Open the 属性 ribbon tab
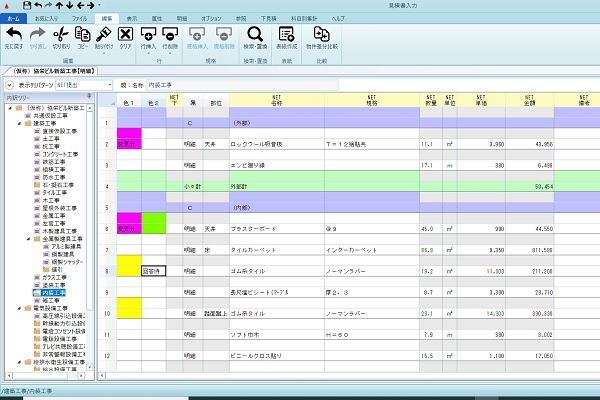The image size is (600, 400). 157,18
